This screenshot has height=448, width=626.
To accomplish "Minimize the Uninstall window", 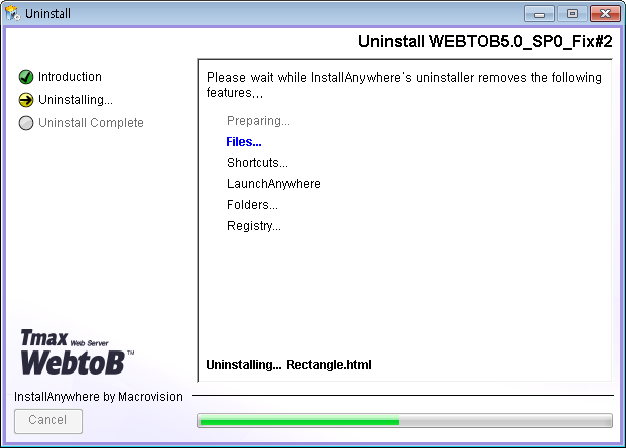I will (x=539, y=14).
